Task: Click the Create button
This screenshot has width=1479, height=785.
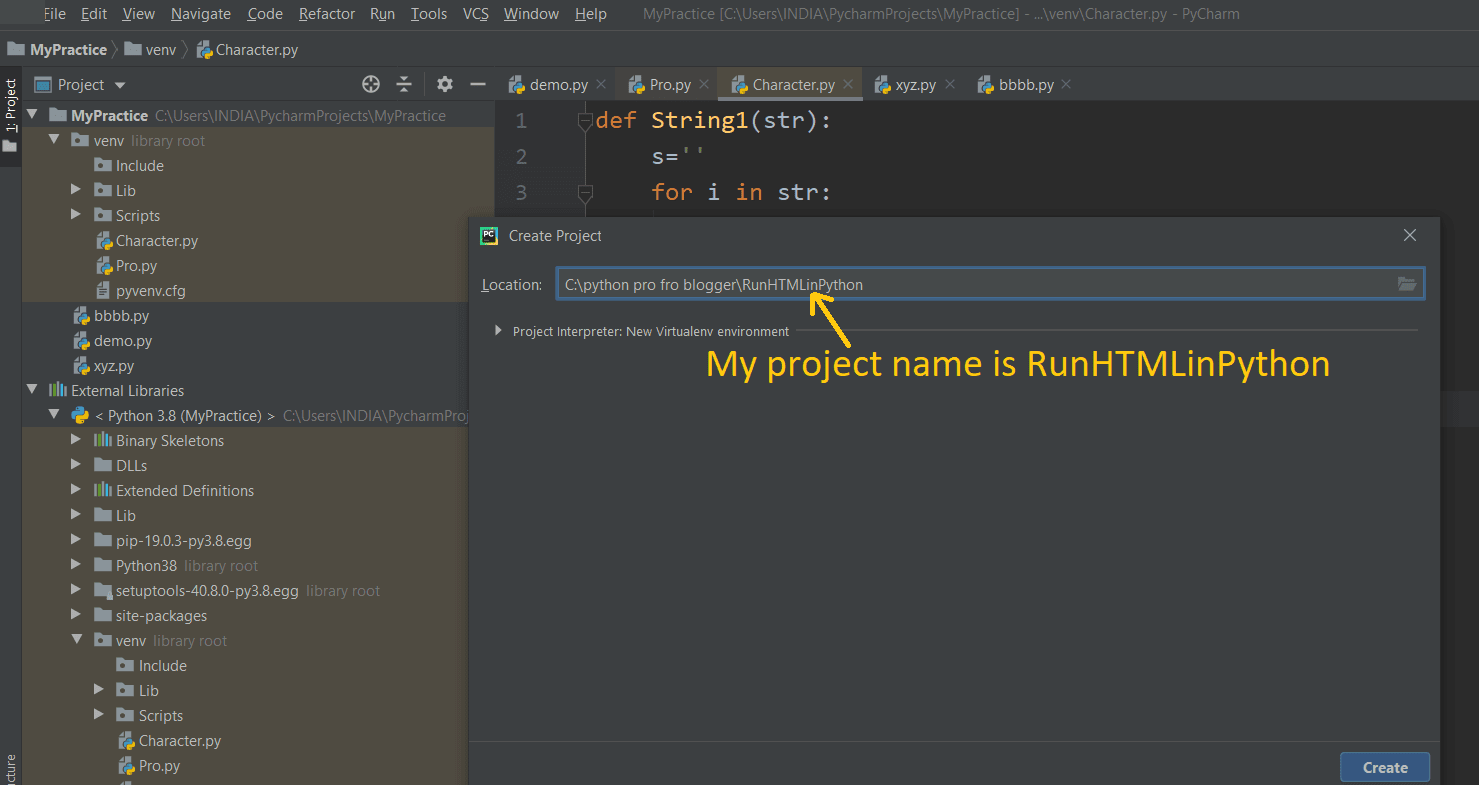Action: tap(1384, 767)
